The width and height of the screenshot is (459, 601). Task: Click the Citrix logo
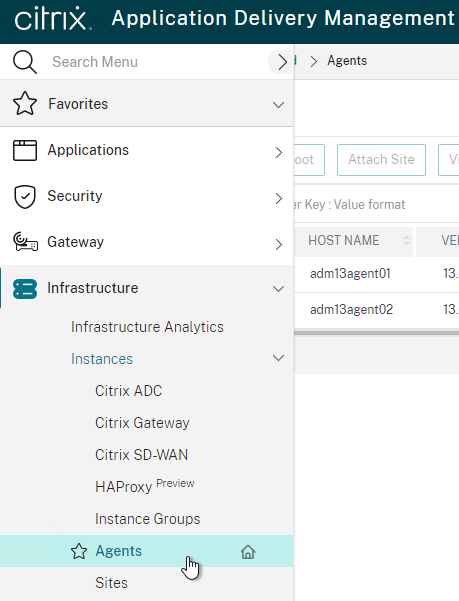[52, 18]
